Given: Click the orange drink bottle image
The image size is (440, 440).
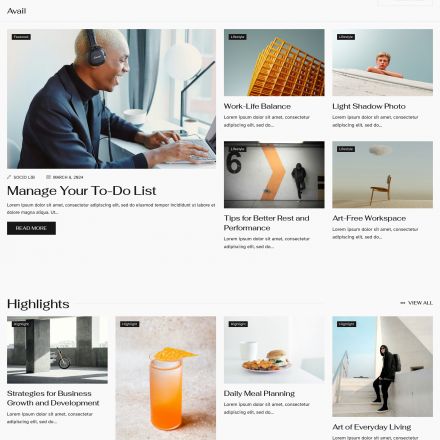Looking at the screenshot, I should coord(166,378).
